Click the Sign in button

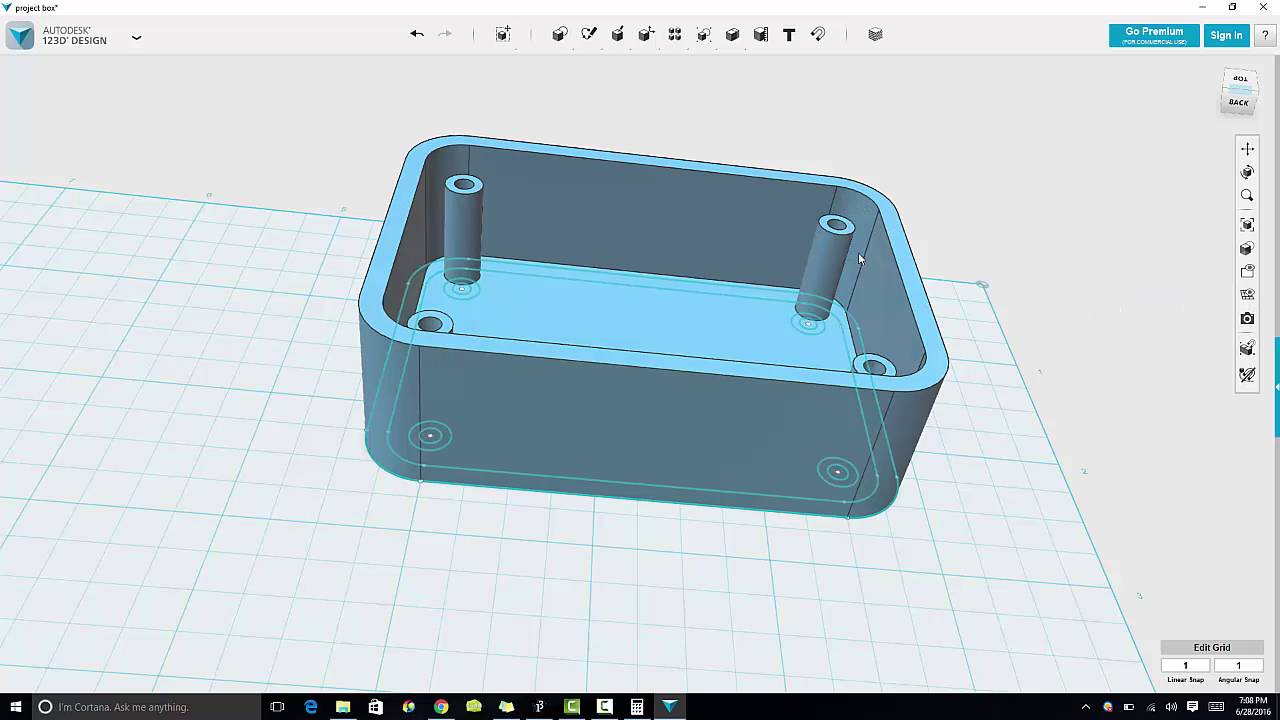[x=1226, y=35]
